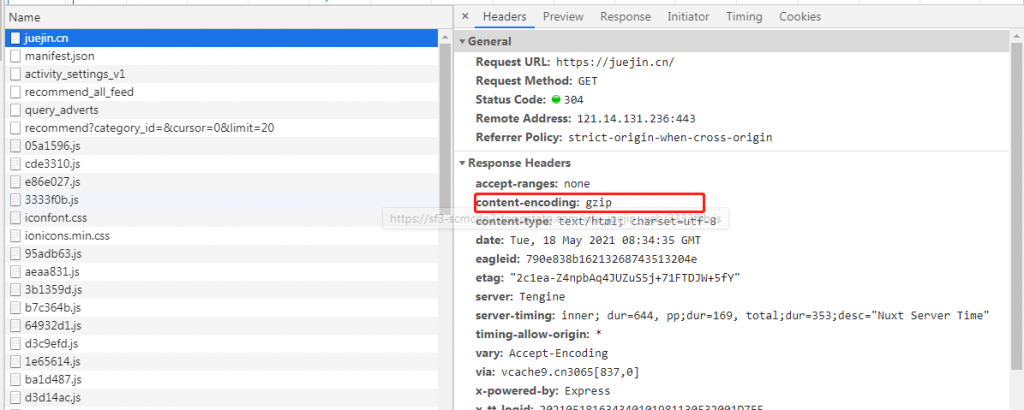Select the ionicons.min.css request
Image resolution: width=1024 pixels, height=410 pixels.
[222, 236]
